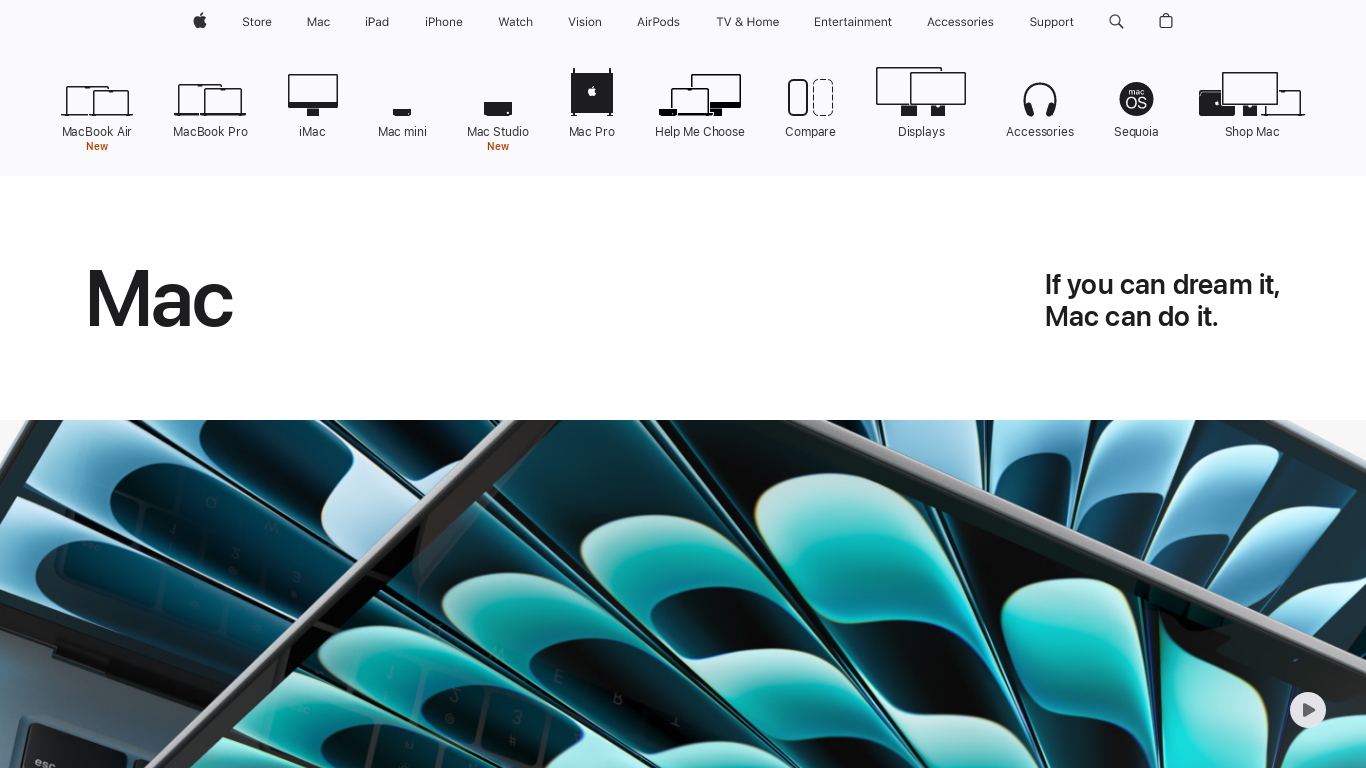The width and height of the screenshot is (1366, 768).
Task: Click the Mac mini text label
Action: [x=402, y=132]
